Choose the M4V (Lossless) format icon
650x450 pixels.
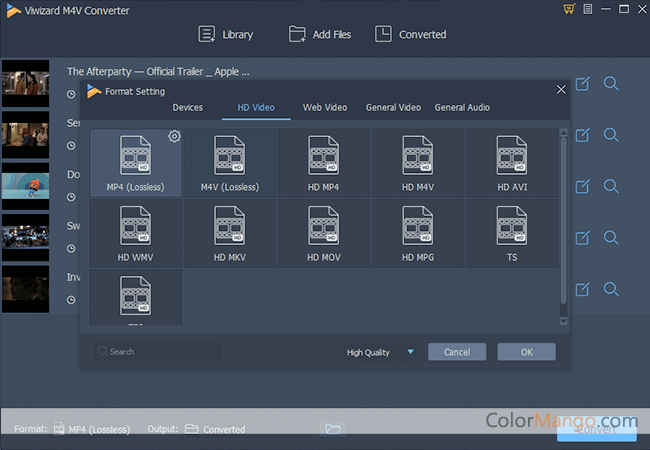click(229, 156)
